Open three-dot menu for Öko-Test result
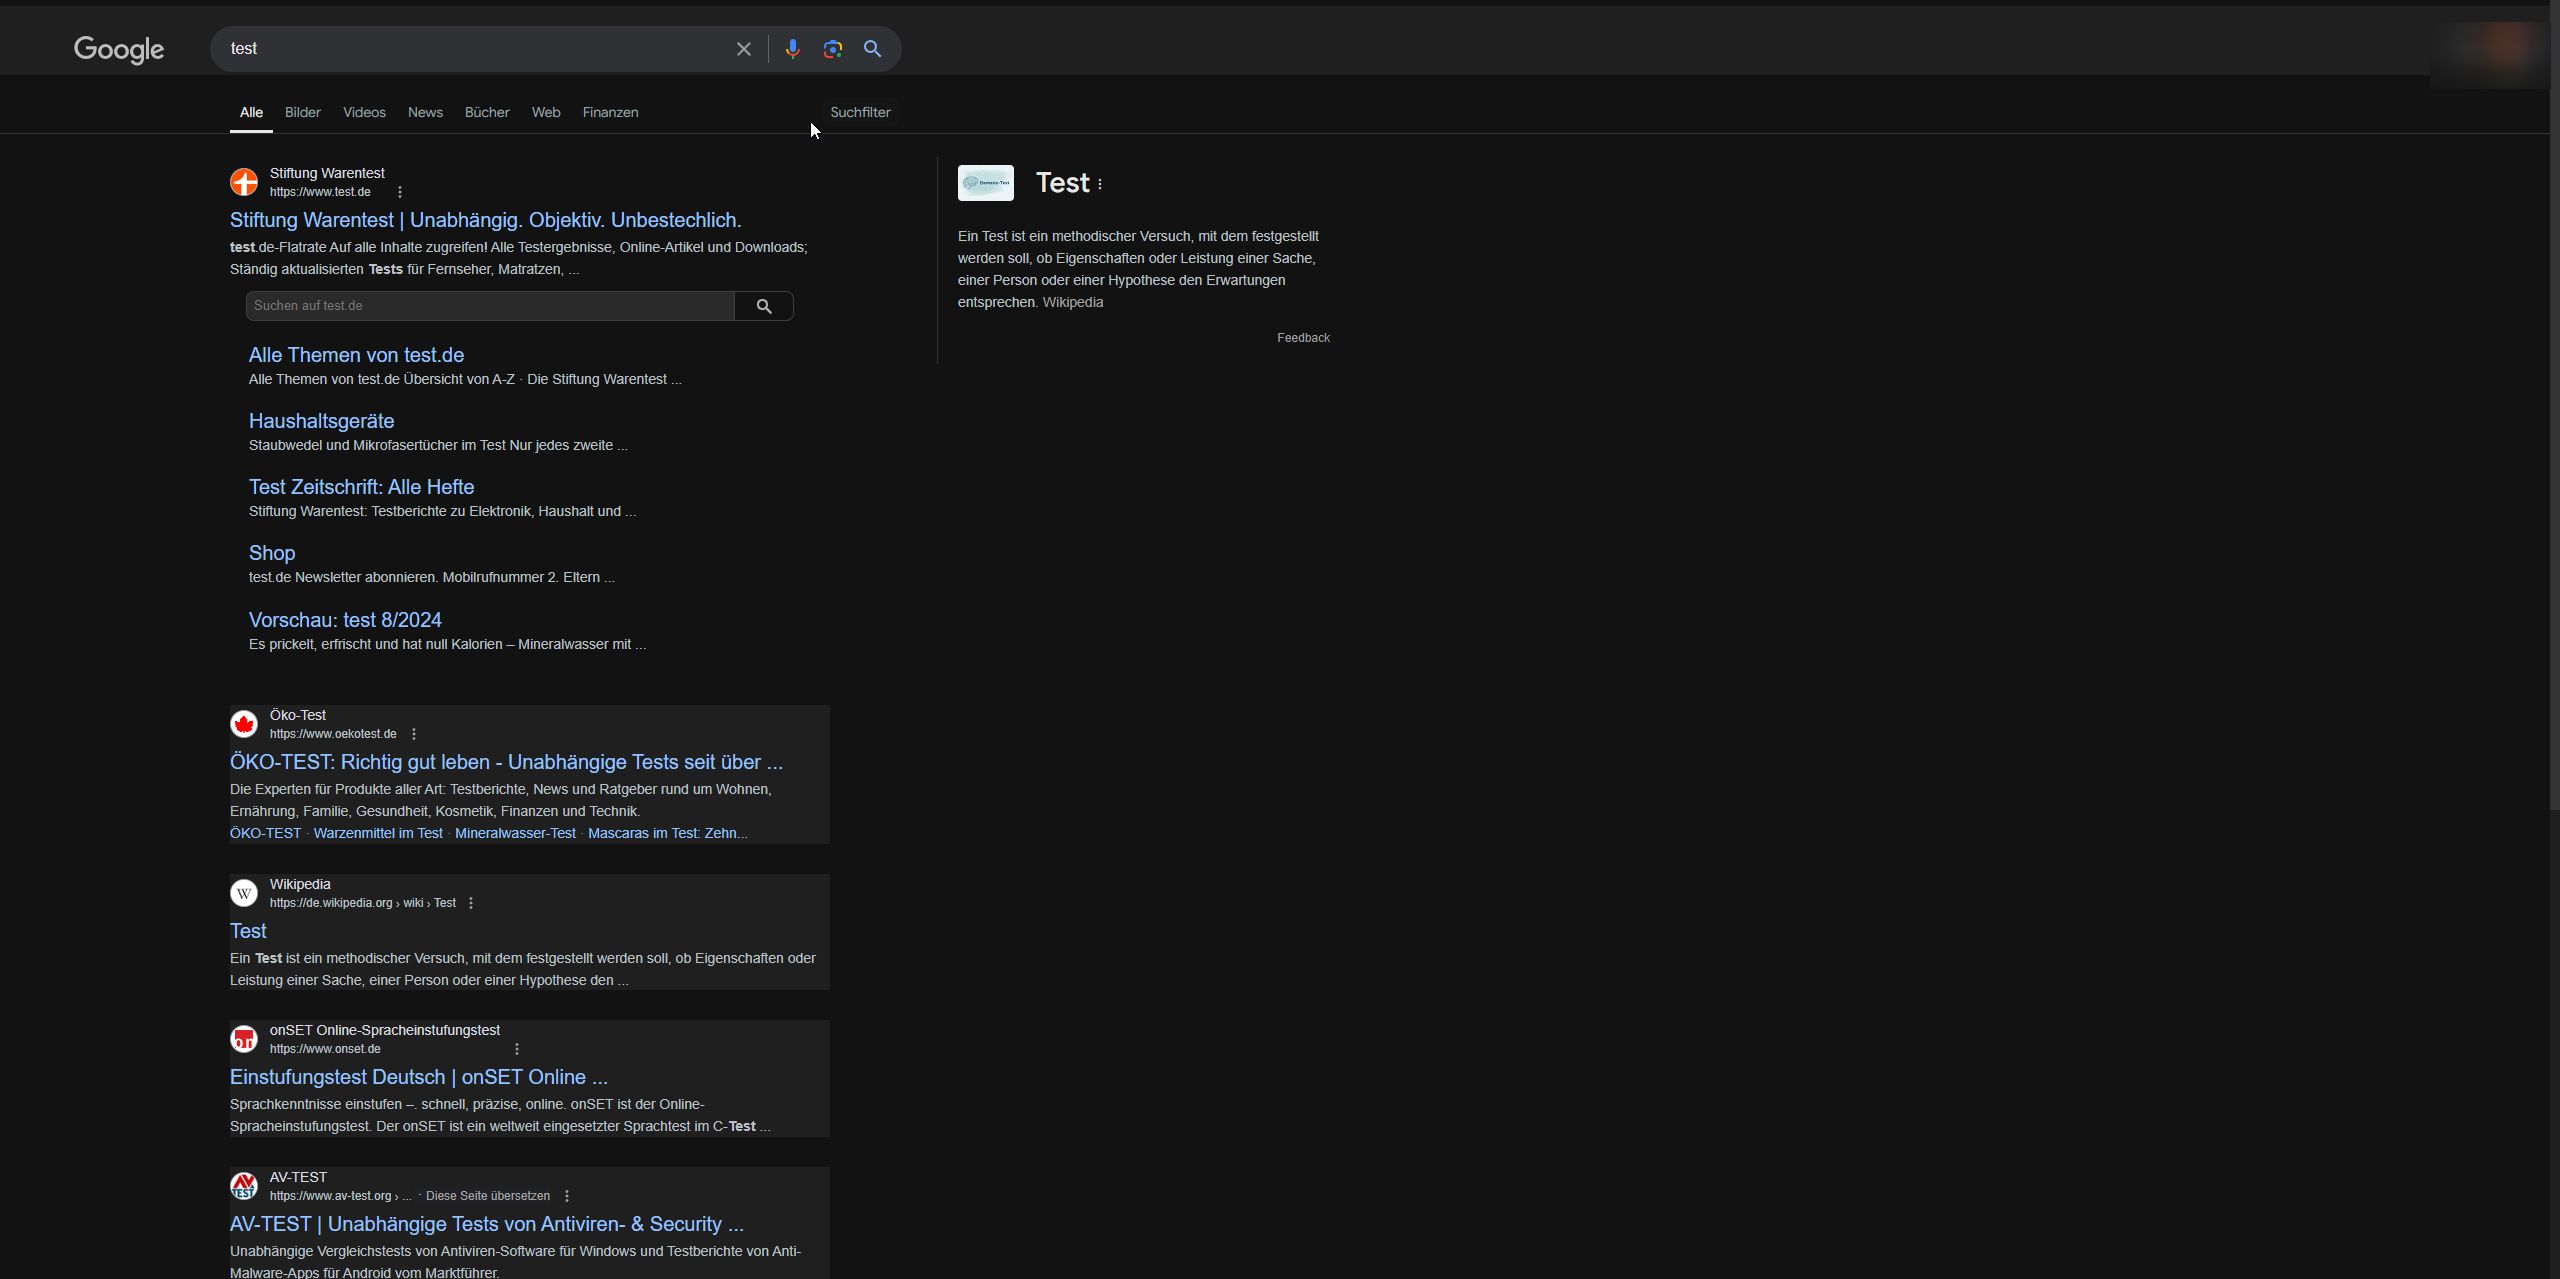Screen dimensions: 2560x1279 414,734
